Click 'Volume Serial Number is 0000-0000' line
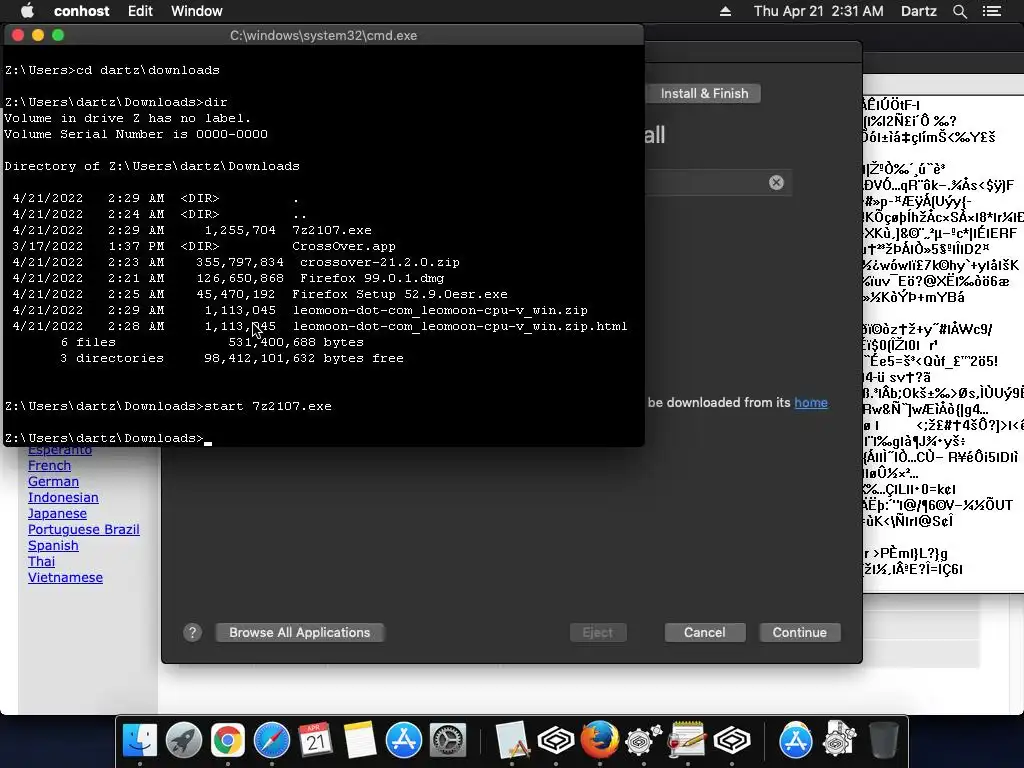This screenshot has width=1024, height=768. pyautogui.click(x=136, y=134)
